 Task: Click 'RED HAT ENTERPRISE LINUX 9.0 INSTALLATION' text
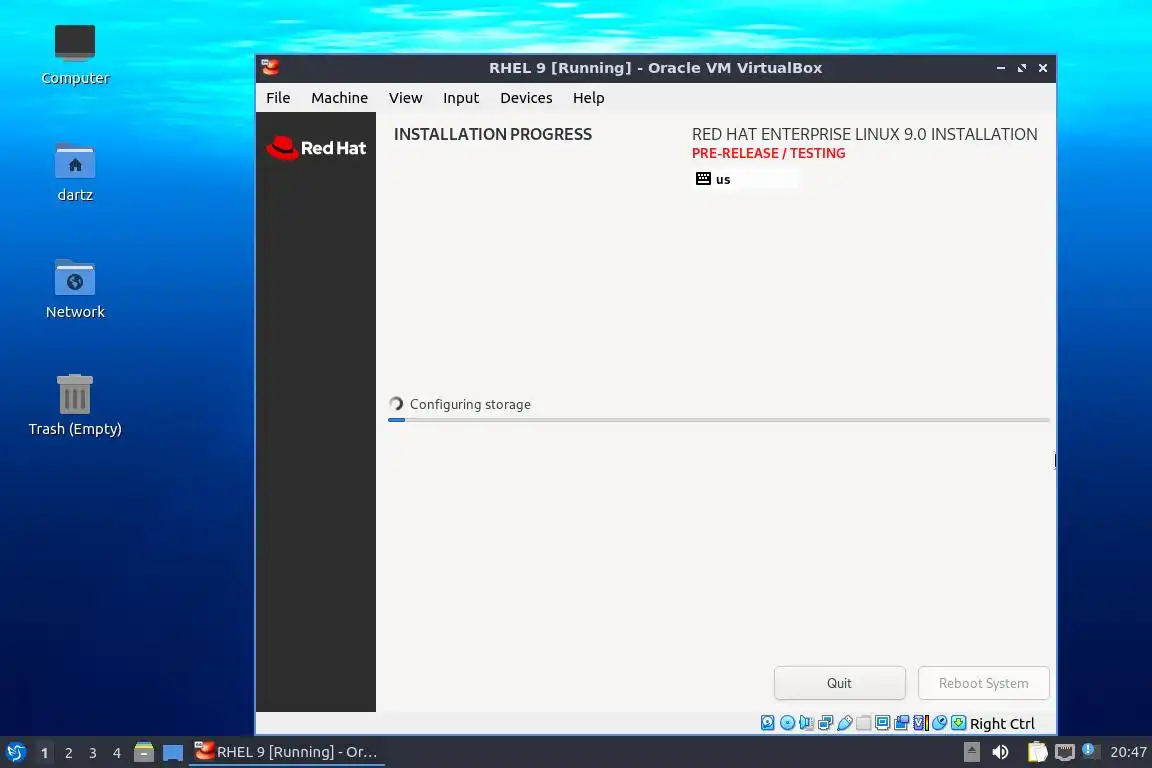coord(865,134)
